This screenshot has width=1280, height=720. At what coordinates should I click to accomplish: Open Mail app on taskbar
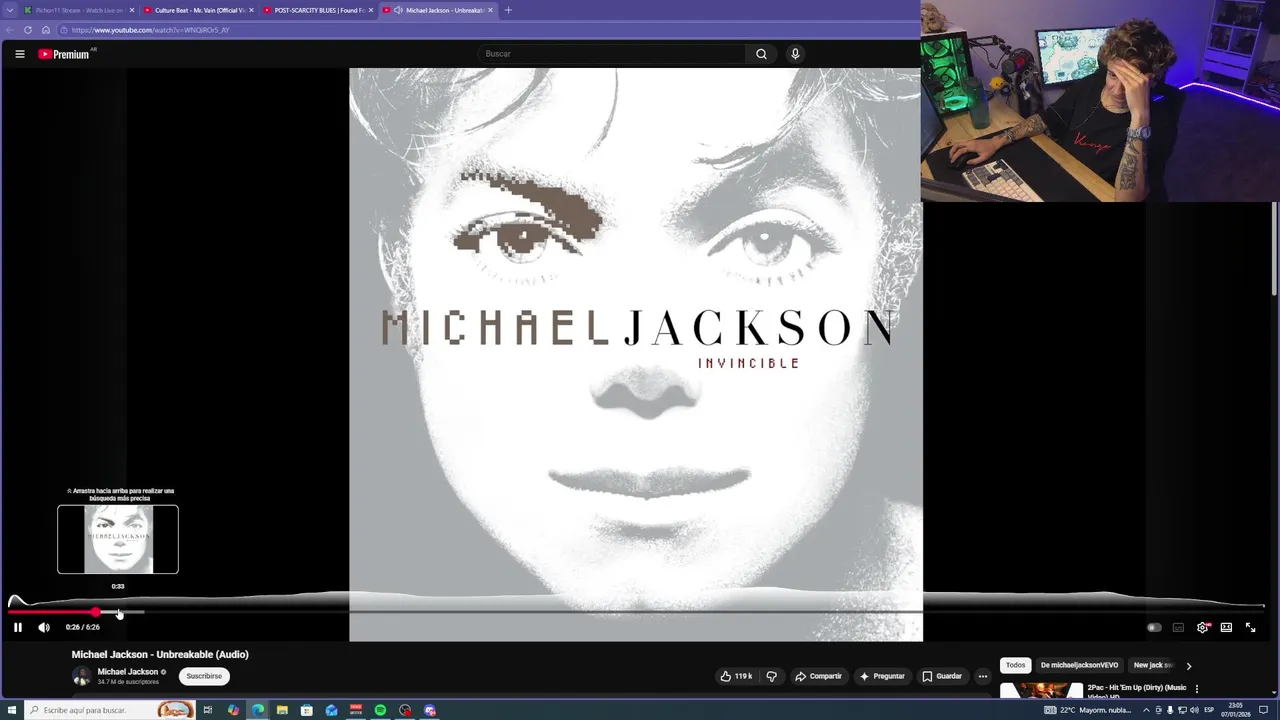tap(331, 710)
